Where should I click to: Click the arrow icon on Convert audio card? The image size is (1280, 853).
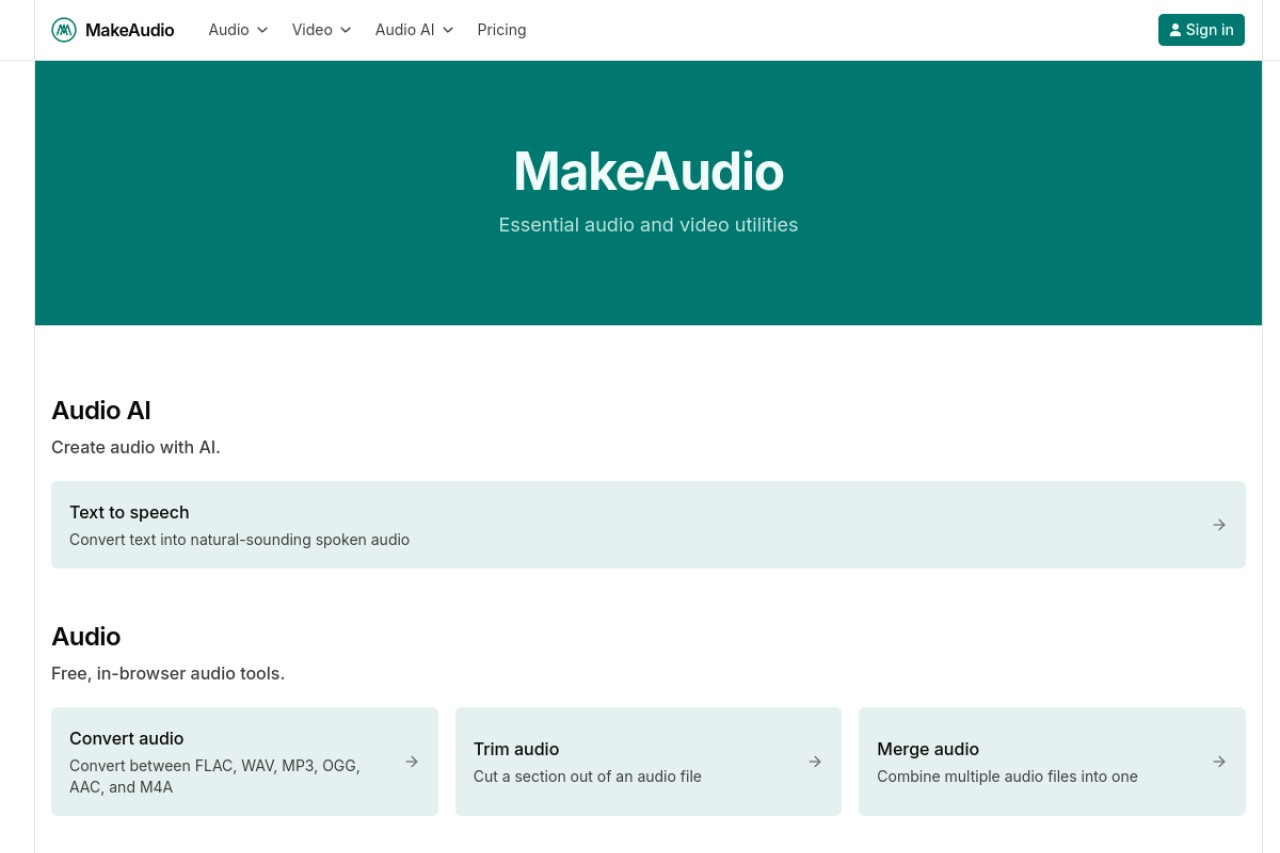(411, 762)
